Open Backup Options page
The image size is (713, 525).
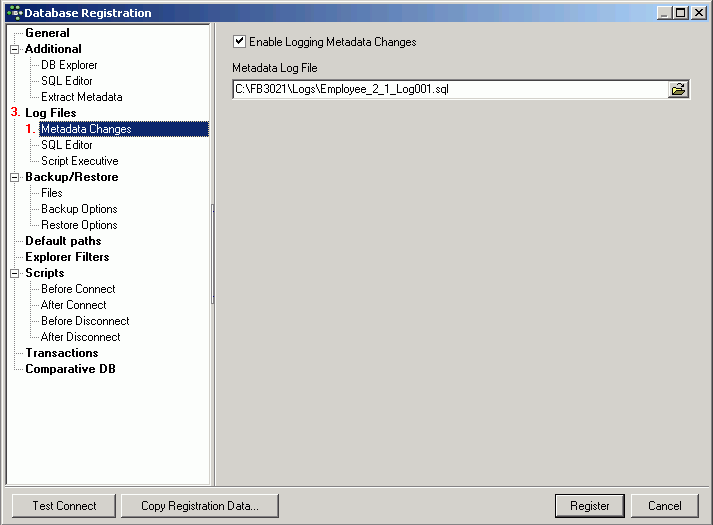pyautogui.click(x=79, y=209)
